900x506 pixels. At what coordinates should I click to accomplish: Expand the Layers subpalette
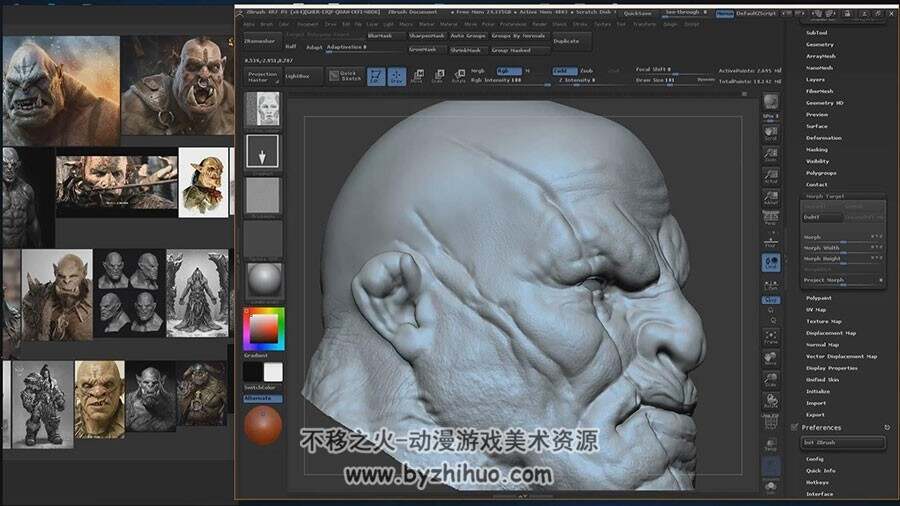(816, 79)
